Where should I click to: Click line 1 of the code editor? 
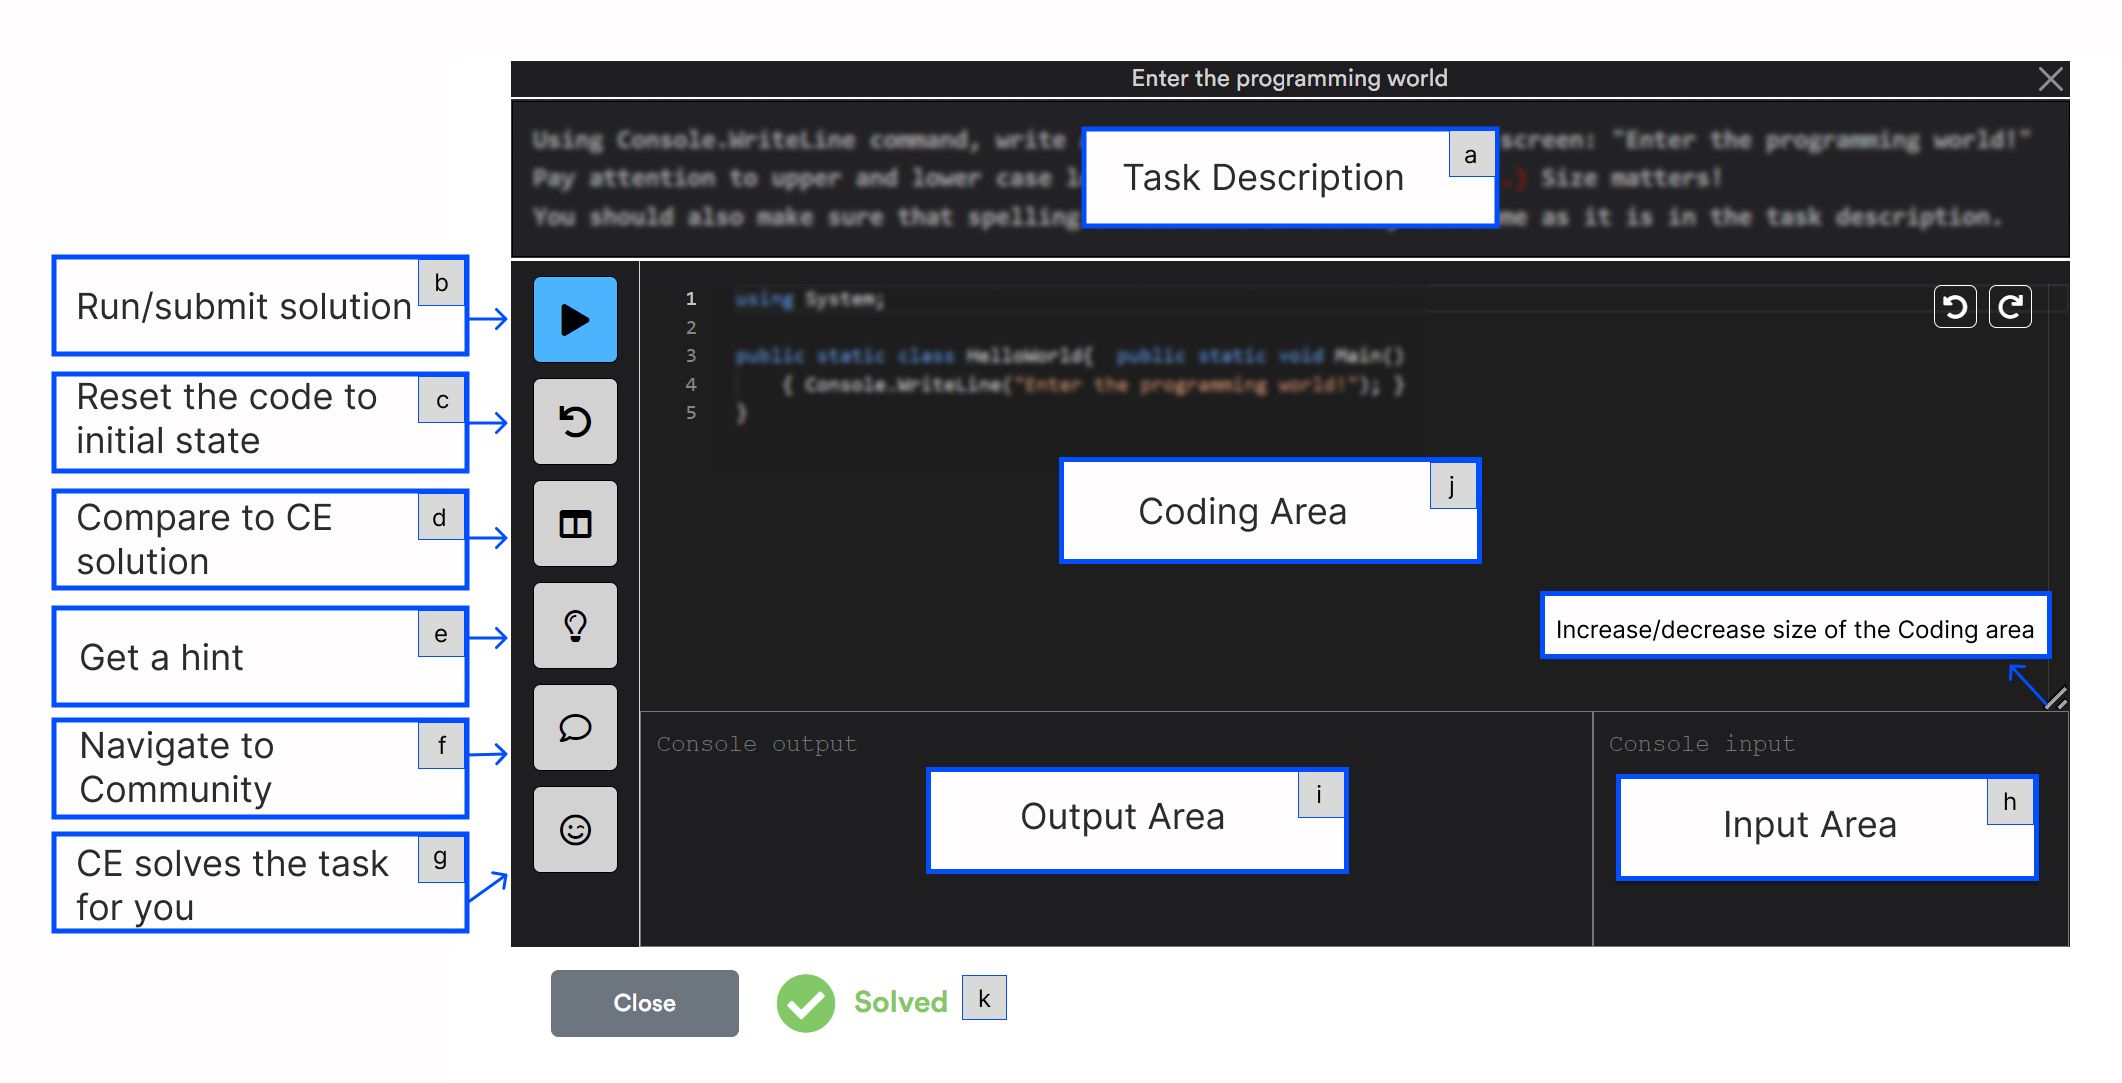pos(810,299)
